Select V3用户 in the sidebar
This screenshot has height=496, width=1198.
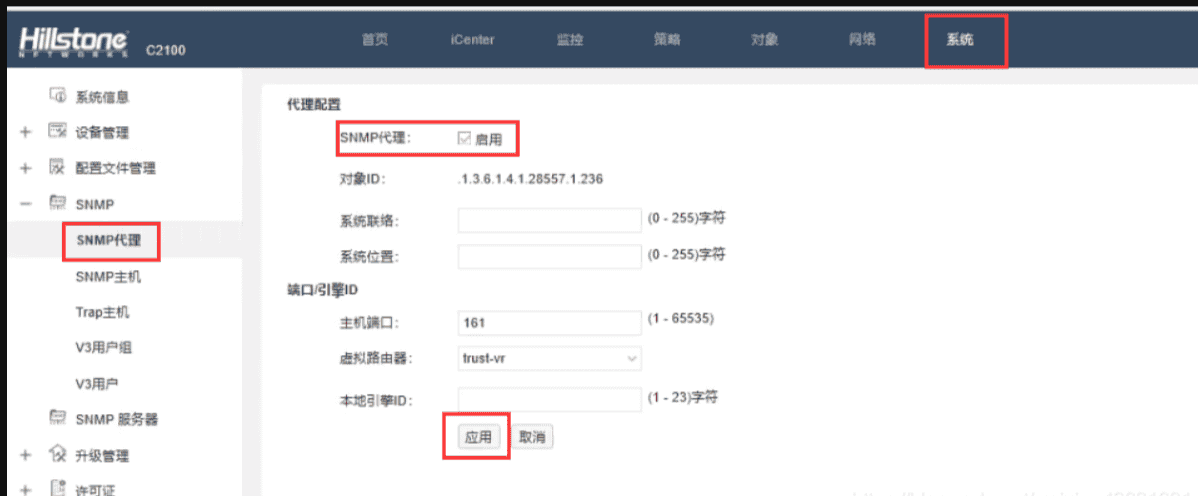click(x=97, y=384)
